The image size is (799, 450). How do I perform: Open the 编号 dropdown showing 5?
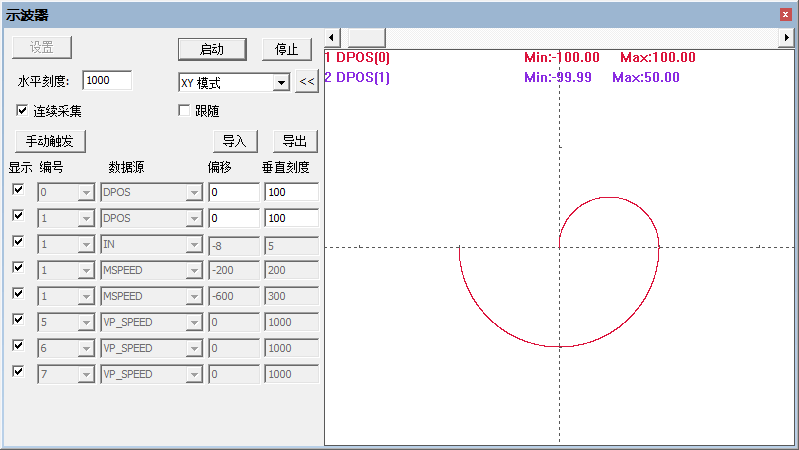(86, 323)
